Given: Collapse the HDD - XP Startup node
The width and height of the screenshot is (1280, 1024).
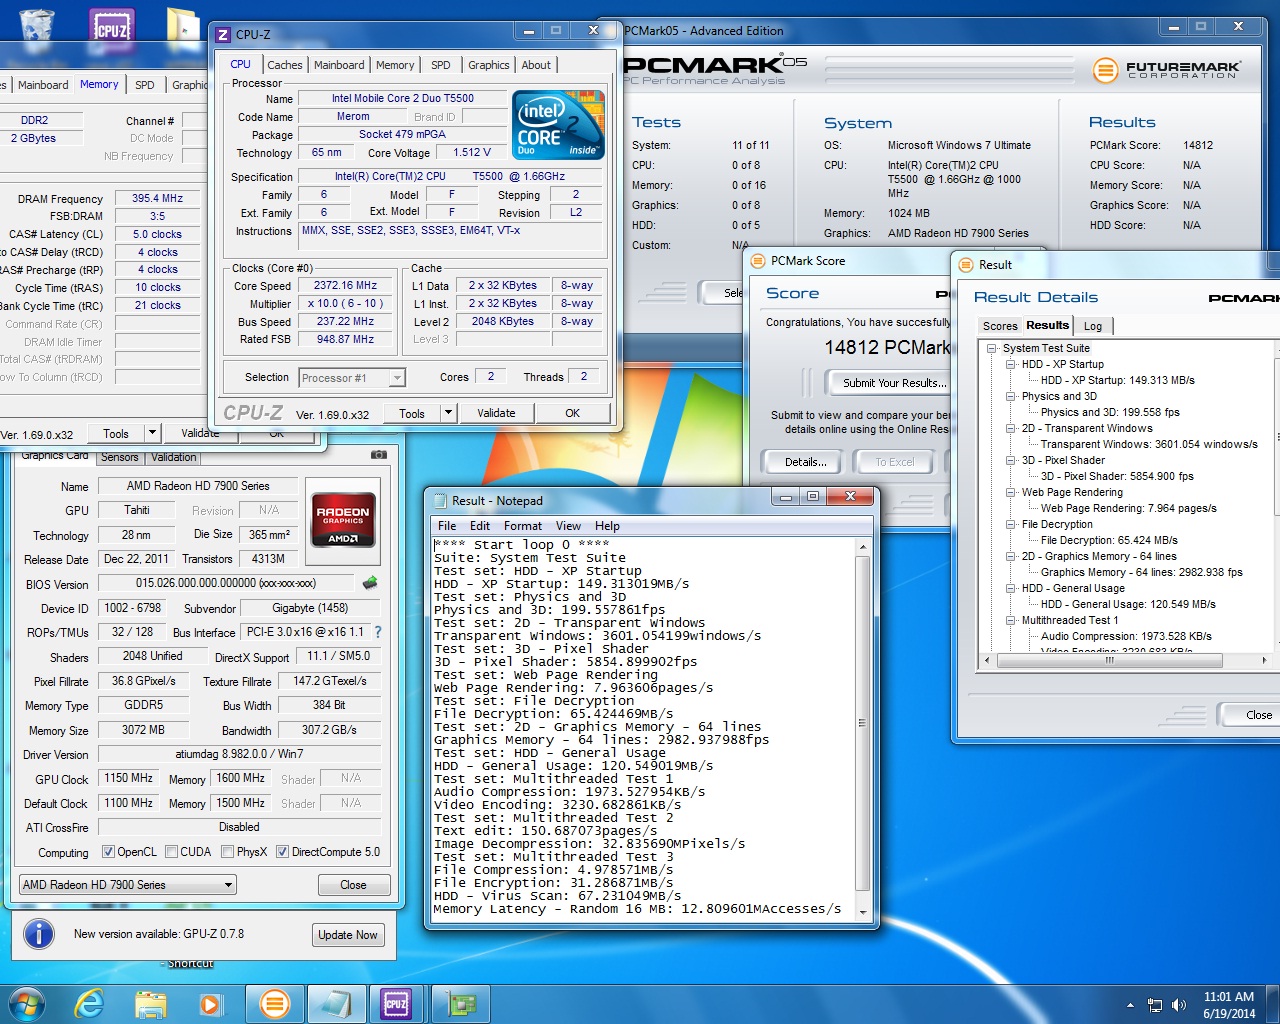Looking at the screenshot, I should click(x=1011, y=365).
